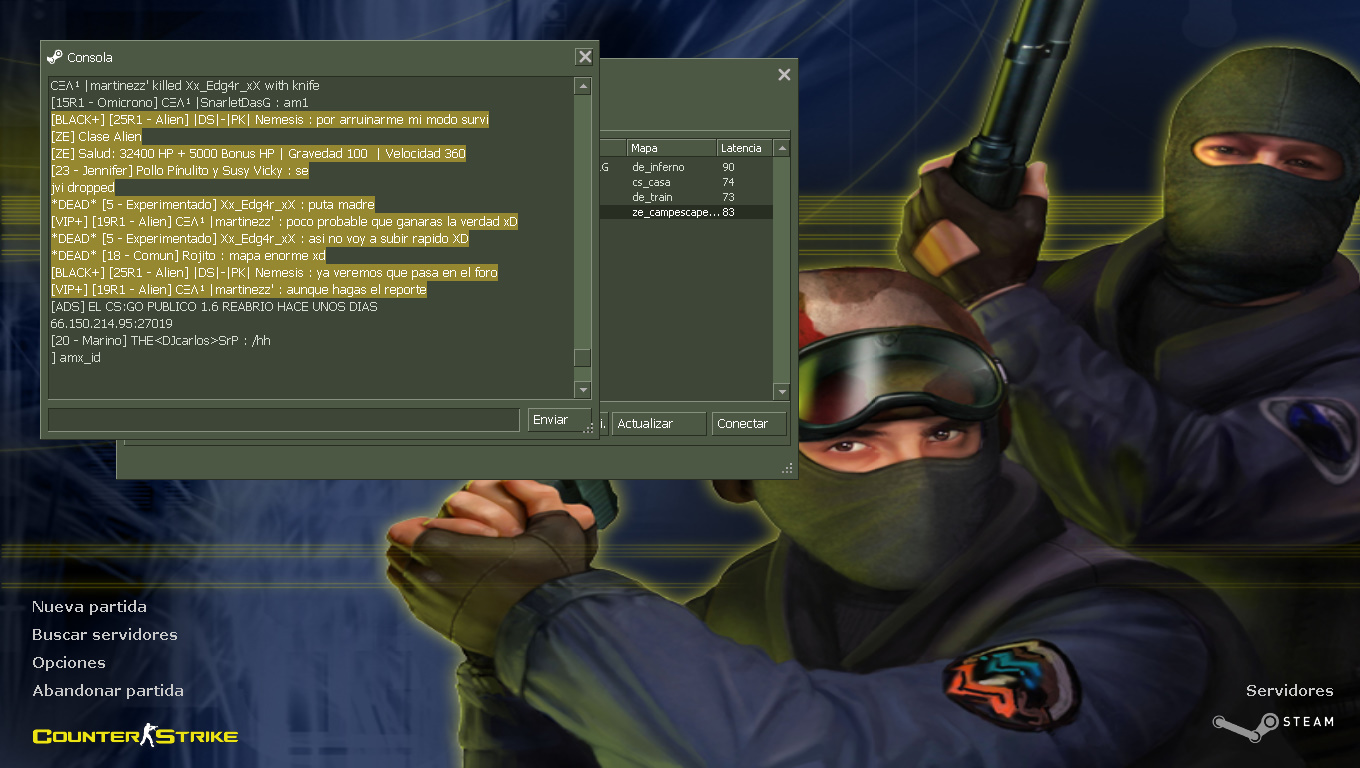Viewport: 1360px width, 768px height.
Task: Select the ze_campescape server row
Action: pyautogui.click(x=686, y=212)
